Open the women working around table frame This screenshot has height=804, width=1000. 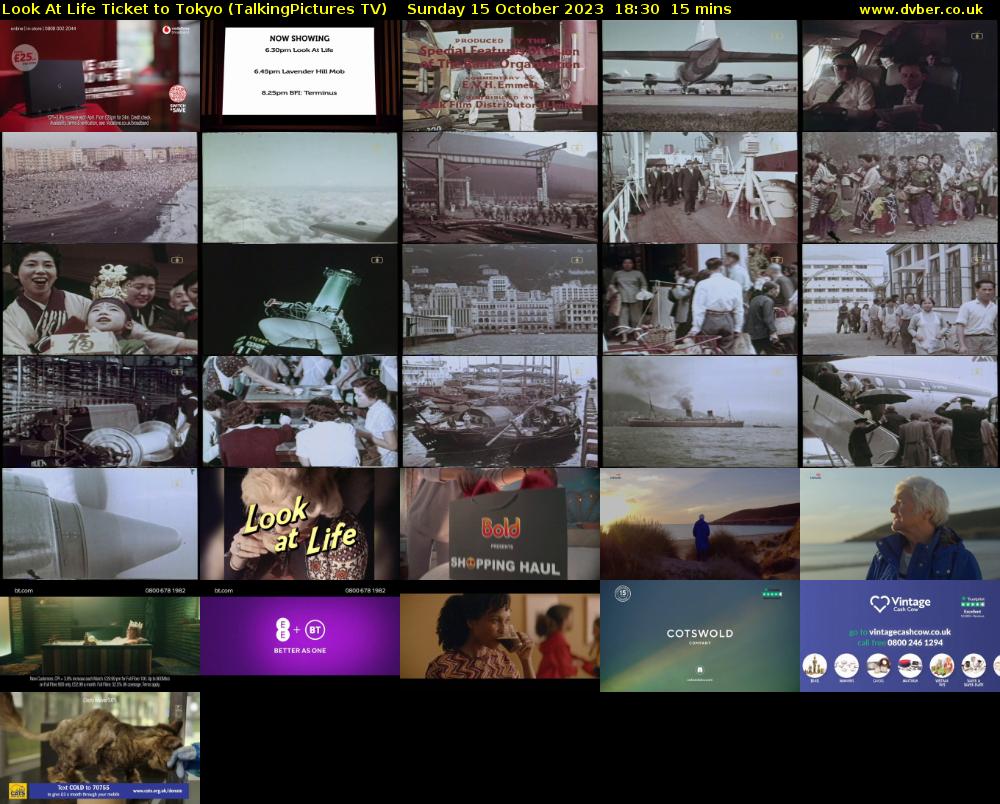pos(300,411)
